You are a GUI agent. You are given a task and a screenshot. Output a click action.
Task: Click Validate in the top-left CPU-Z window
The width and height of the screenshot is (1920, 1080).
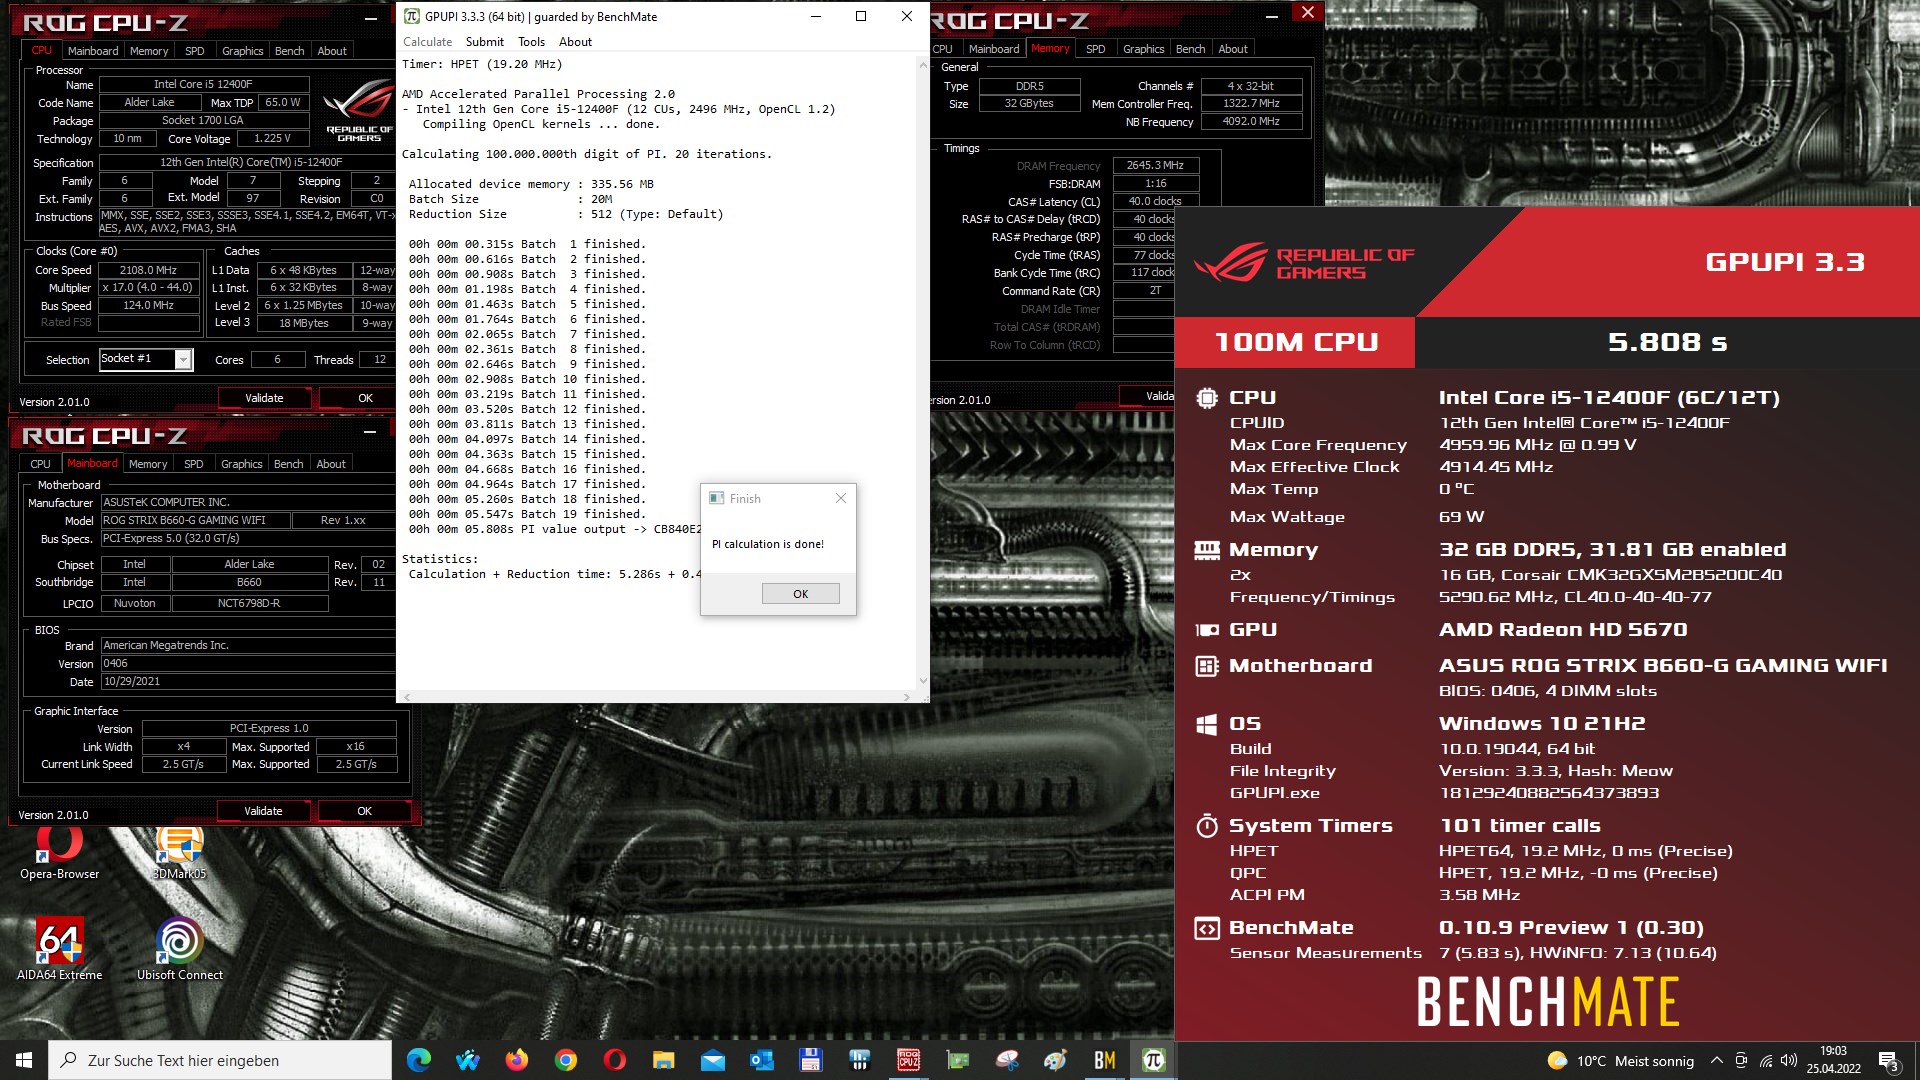click(x=264, y=398)
